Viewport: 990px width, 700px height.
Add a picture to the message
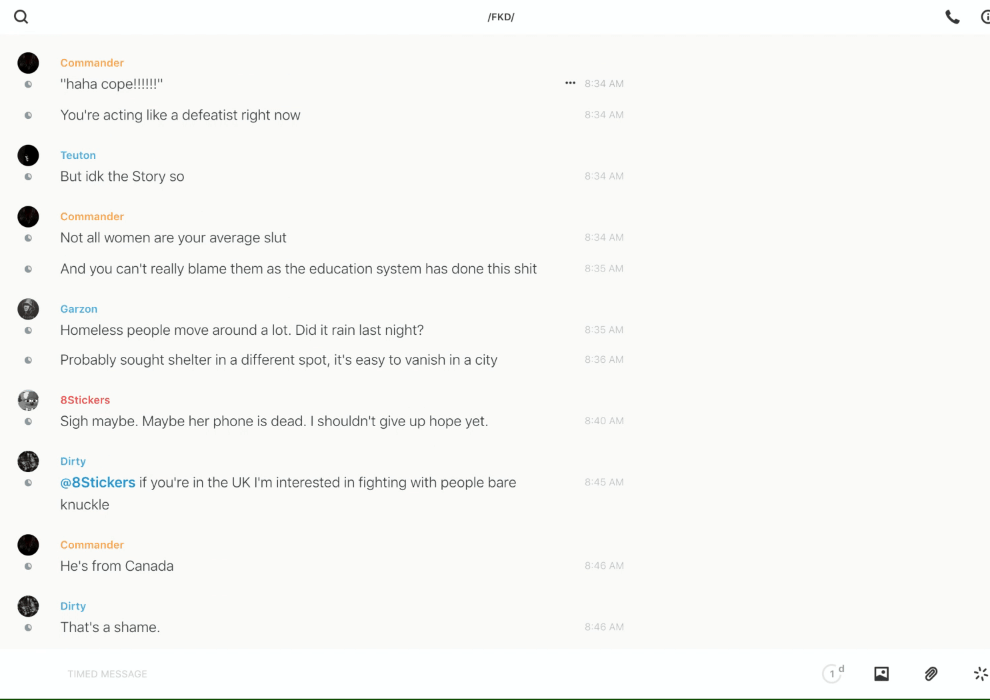pyautogui.click(x=881, y=674)
